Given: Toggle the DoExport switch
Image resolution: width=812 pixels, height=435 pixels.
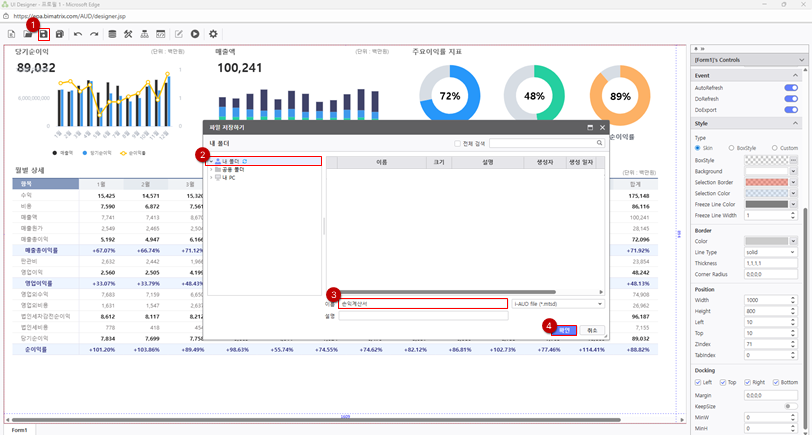Looking at the screenshot, I should 791,111.
